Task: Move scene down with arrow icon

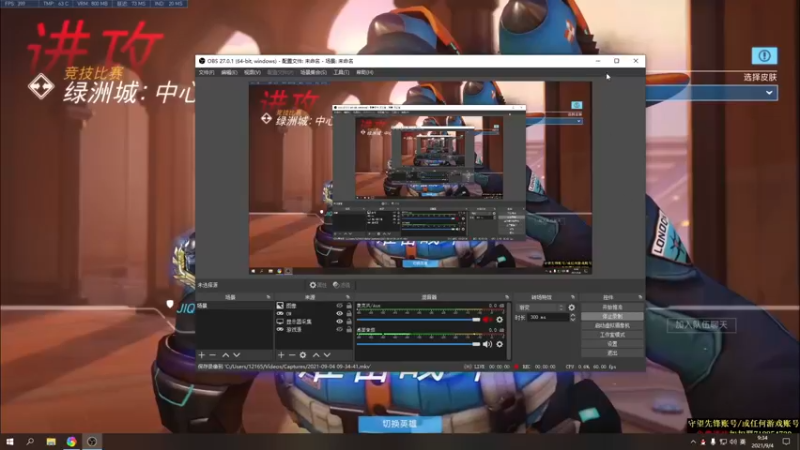Action: (237, 355)
